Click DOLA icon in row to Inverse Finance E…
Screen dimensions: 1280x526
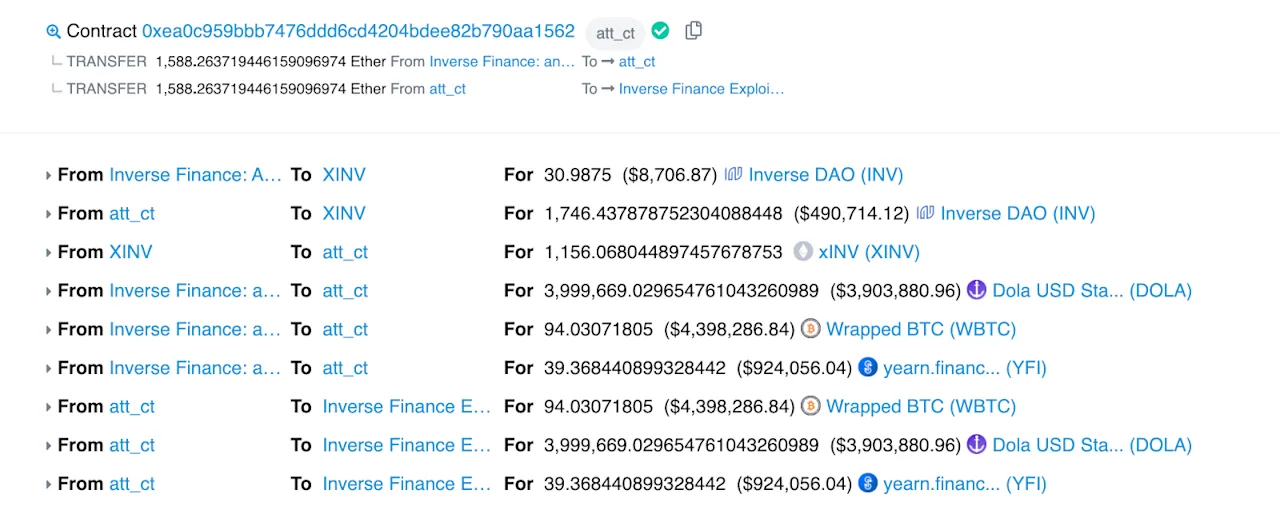click(x=976, y=445)
